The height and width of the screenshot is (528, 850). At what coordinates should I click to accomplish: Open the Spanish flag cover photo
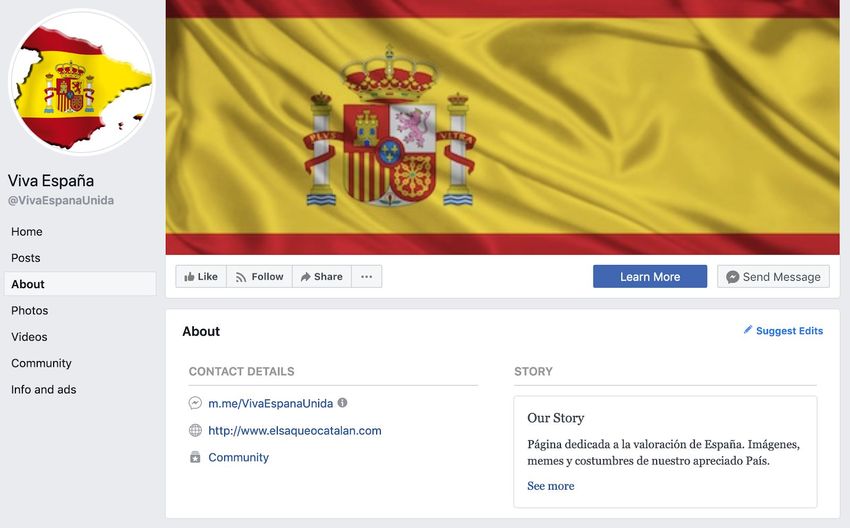pos(502,127)
